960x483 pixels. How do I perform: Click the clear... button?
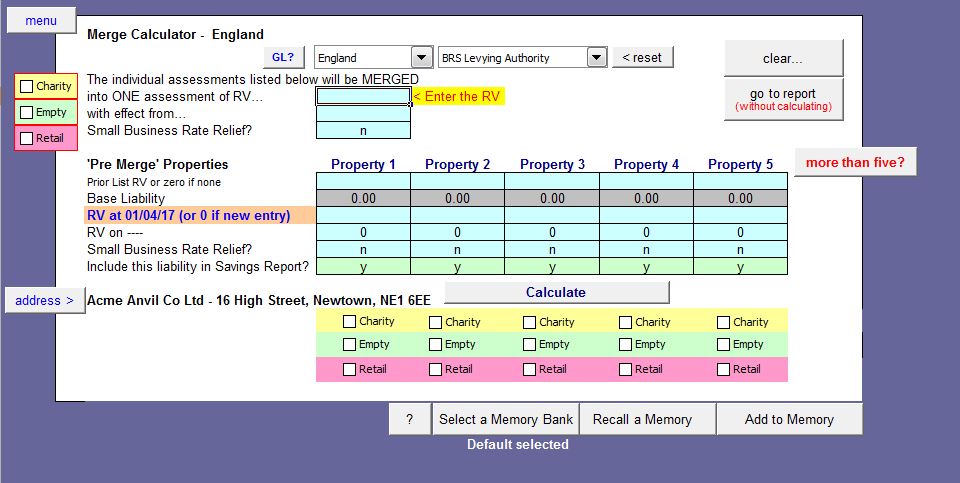click(783, 58)
